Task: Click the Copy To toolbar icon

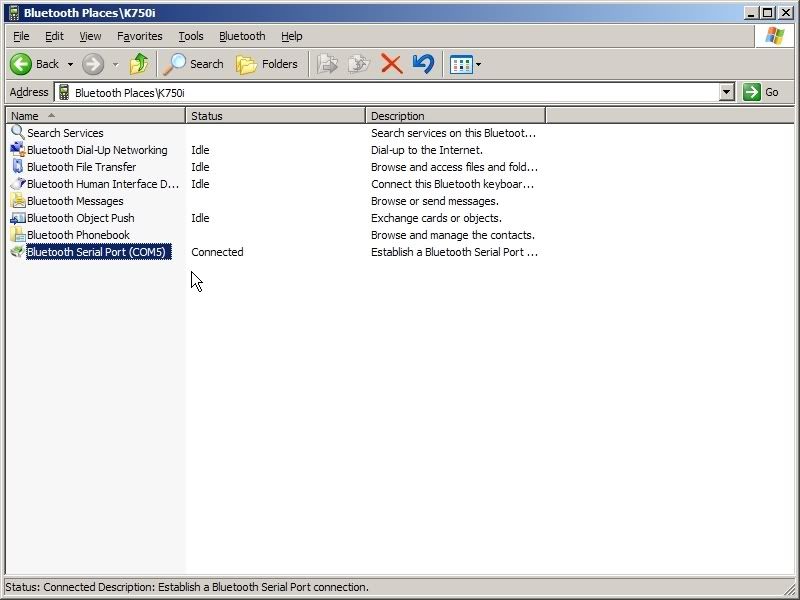Action: tap(359, 64)
